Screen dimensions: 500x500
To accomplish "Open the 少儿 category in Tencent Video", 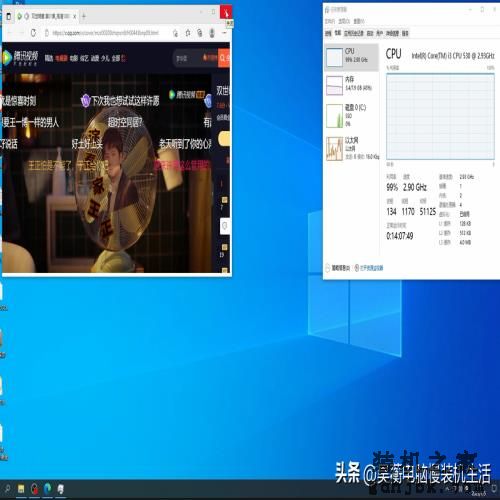I will 105,58.
